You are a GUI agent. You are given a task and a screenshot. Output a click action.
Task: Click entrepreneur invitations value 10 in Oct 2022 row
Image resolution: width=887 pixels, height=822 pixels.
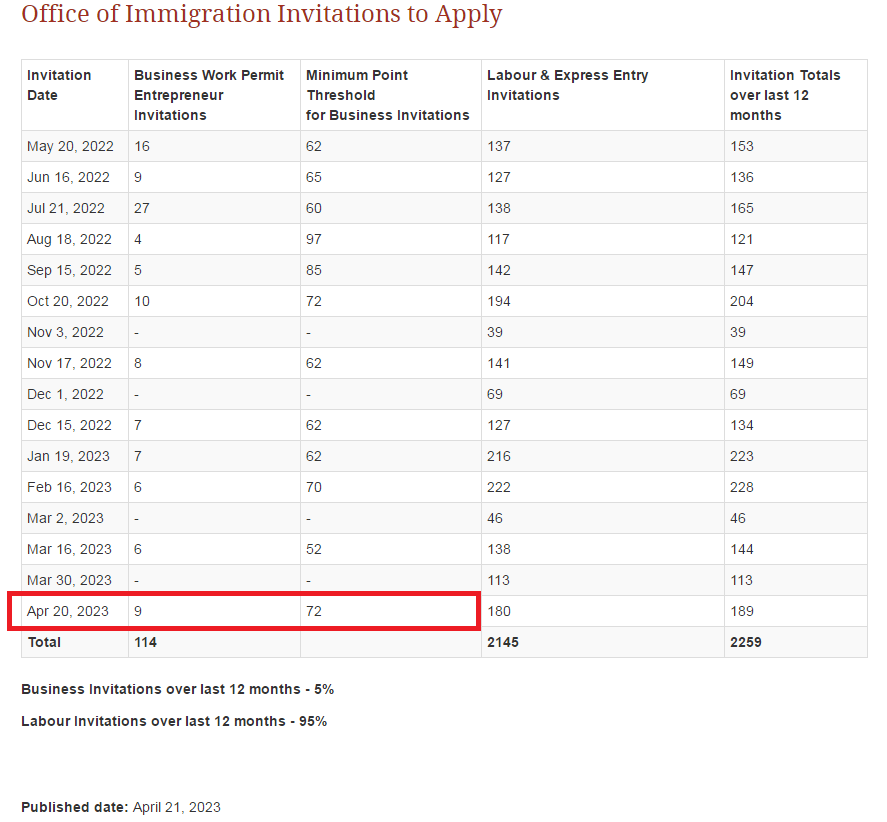142,302
